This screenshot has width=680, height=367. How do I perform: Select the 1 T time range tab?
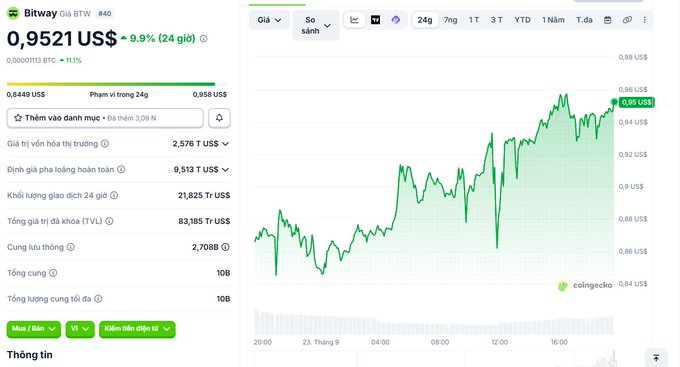pos(474,20)
